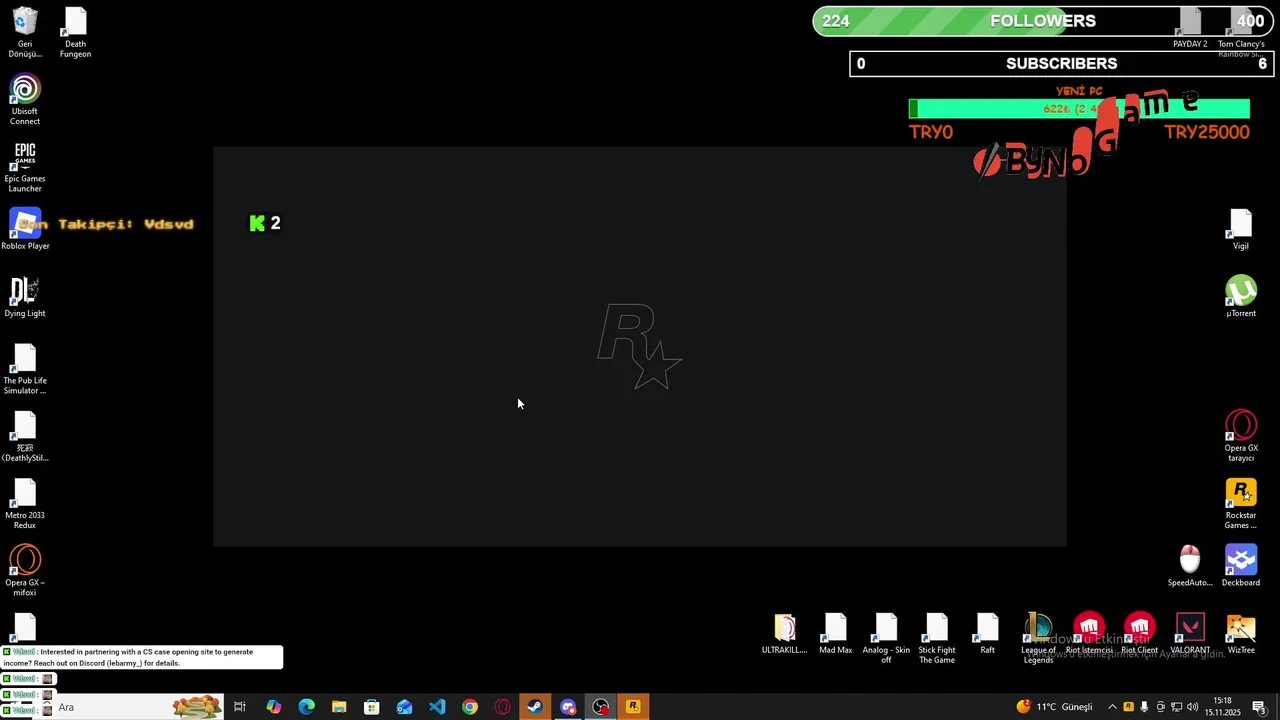The width and height of the screenshot is (1280, 720).
Task: Select the Stick Fight The Game shortcut
Action: click(937, 639)
